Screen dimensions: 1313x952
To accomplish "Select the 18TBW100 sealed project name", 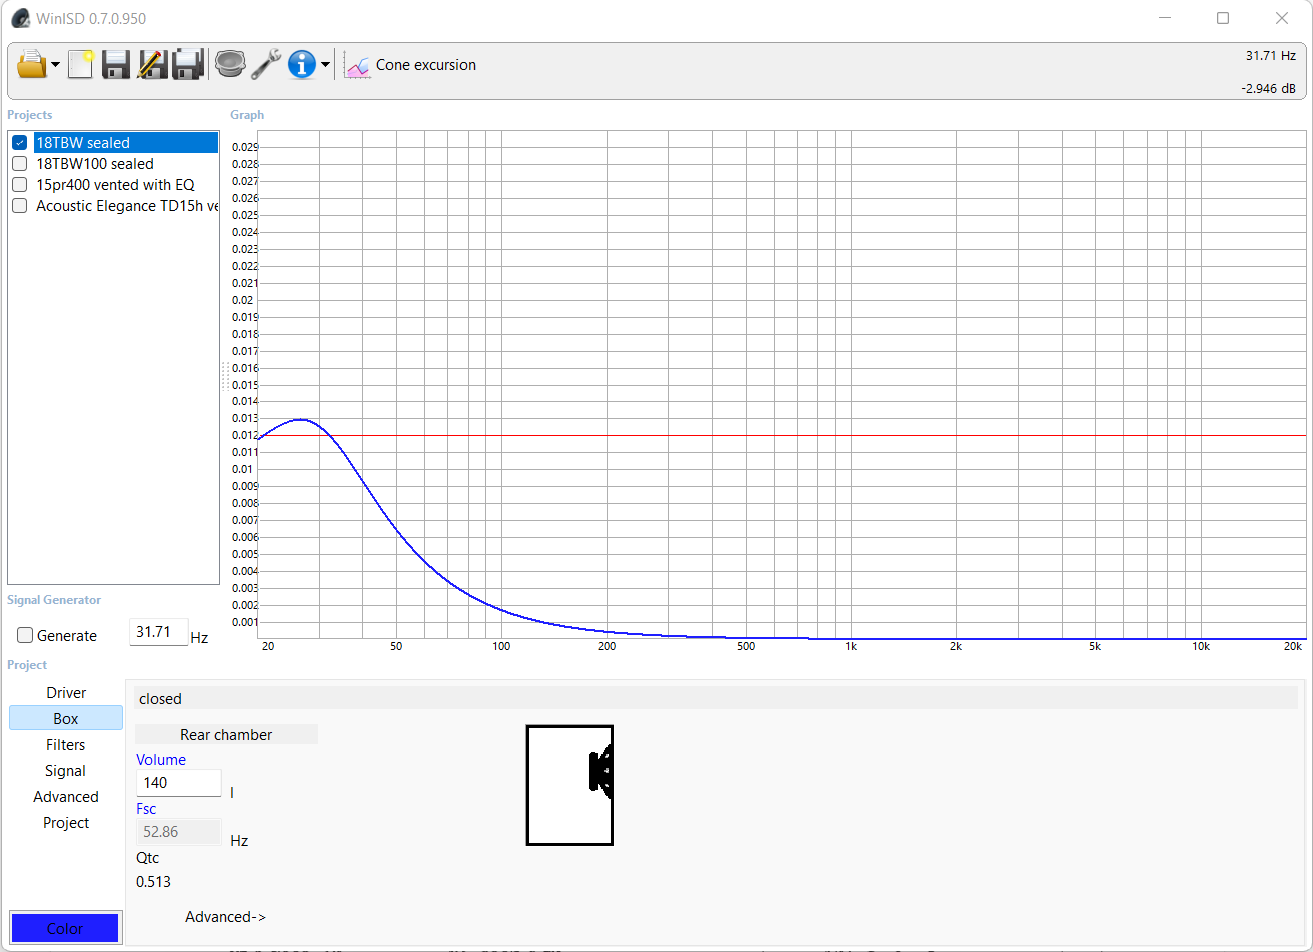I will point(95,164).
